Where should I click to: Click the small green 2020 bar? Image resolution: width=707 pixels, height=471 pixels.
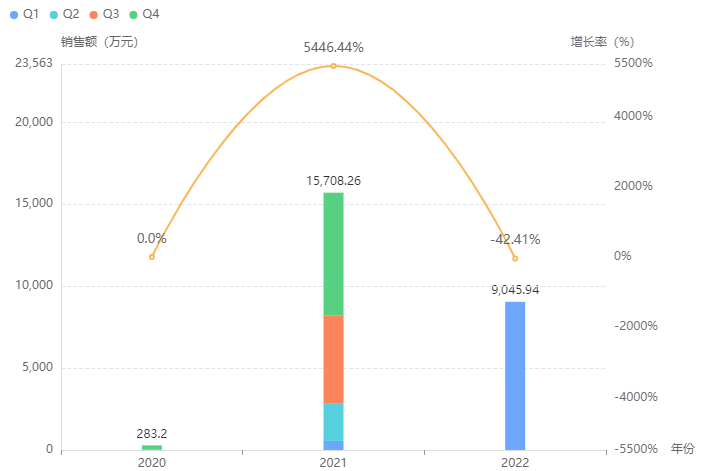point(152,447)
